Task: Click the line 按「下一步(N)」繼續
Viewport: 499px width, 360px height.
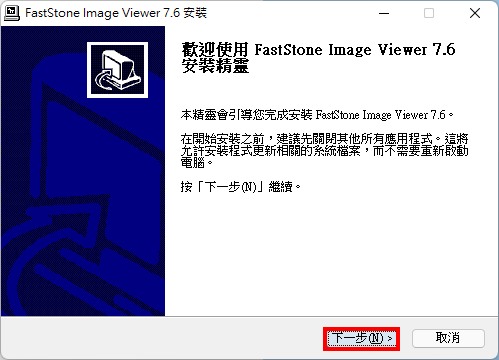Action: point(241,187)
